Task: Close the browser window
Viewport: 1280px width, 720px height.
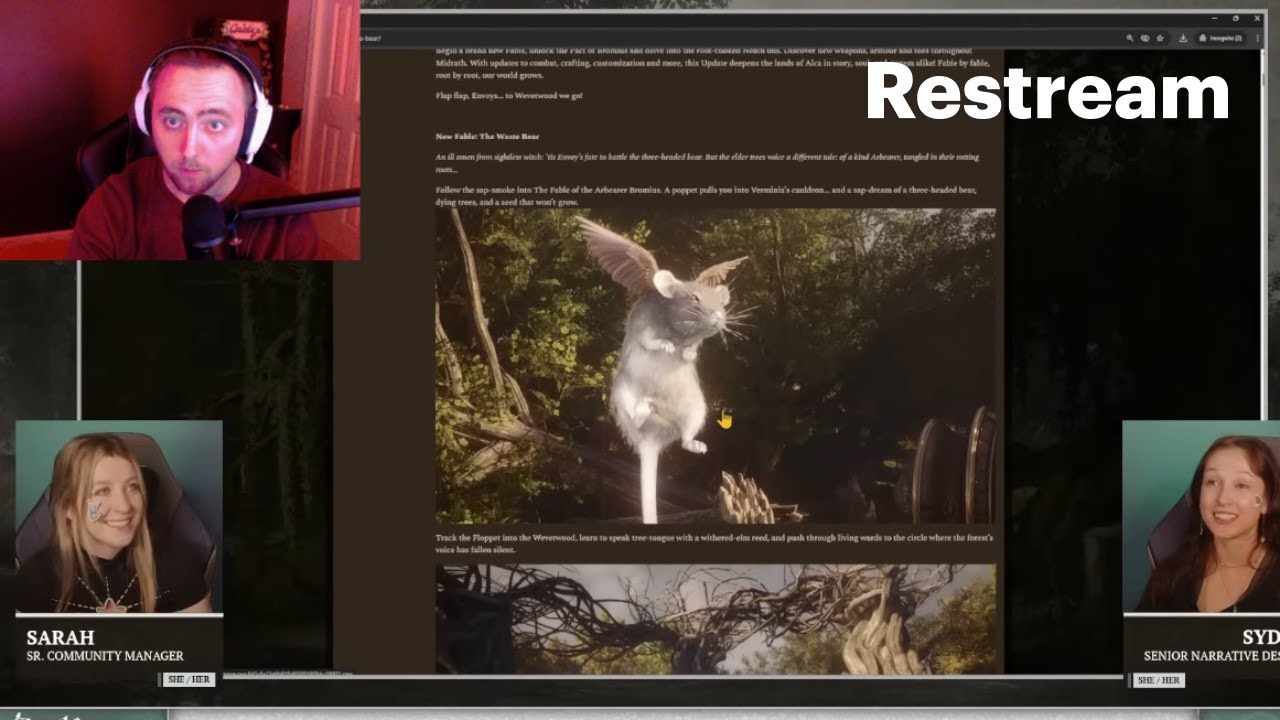Action: pos(1256,18)
